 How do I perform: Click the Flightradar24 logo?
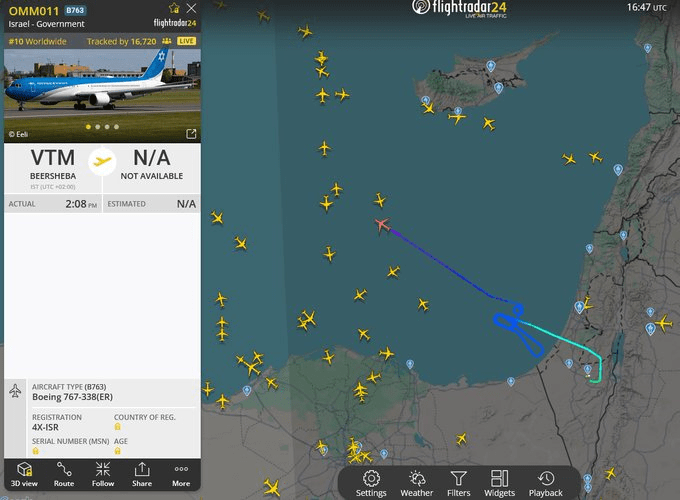[x=460, y=8]
